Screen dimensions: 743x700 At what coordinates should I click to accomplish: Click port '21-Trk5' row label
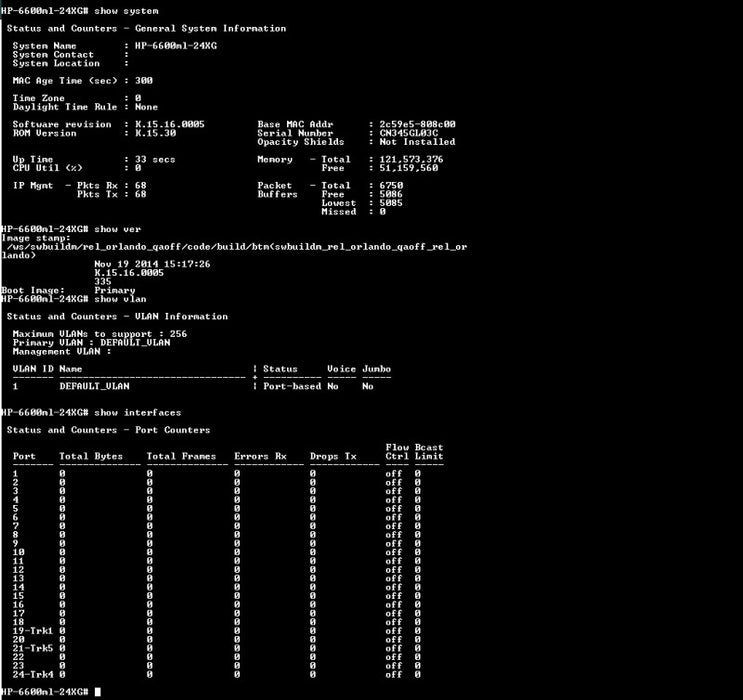click(33, 648)
